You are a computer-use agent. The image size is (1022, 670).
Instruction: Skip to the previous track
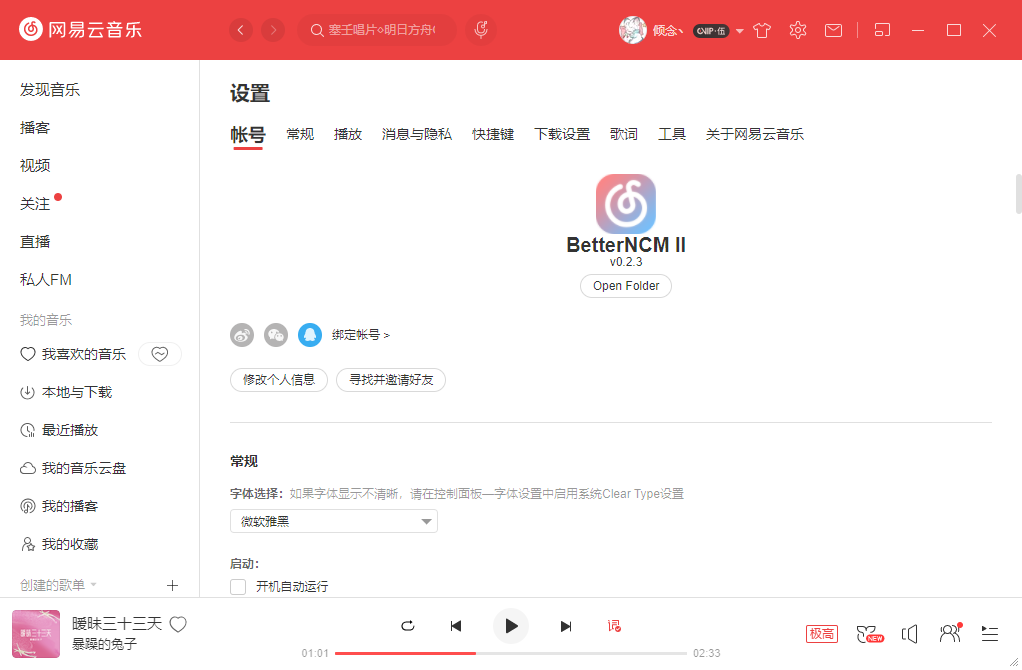click(456, 626)
